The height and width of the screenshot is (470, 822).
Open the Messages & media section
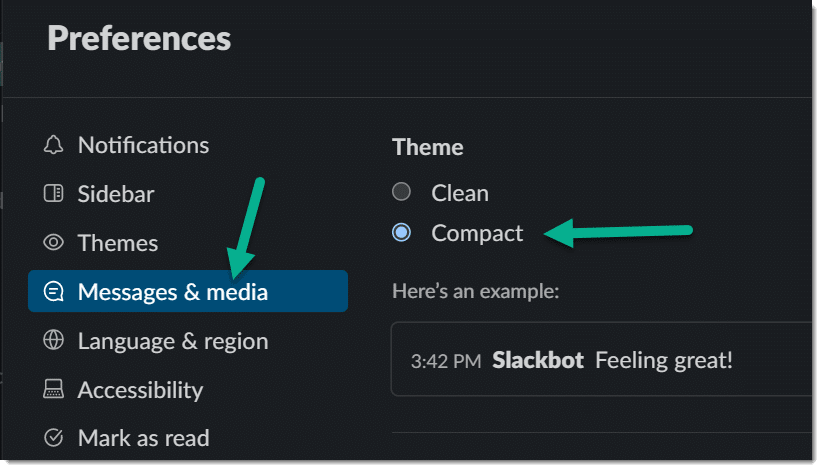tap(188, 291)
